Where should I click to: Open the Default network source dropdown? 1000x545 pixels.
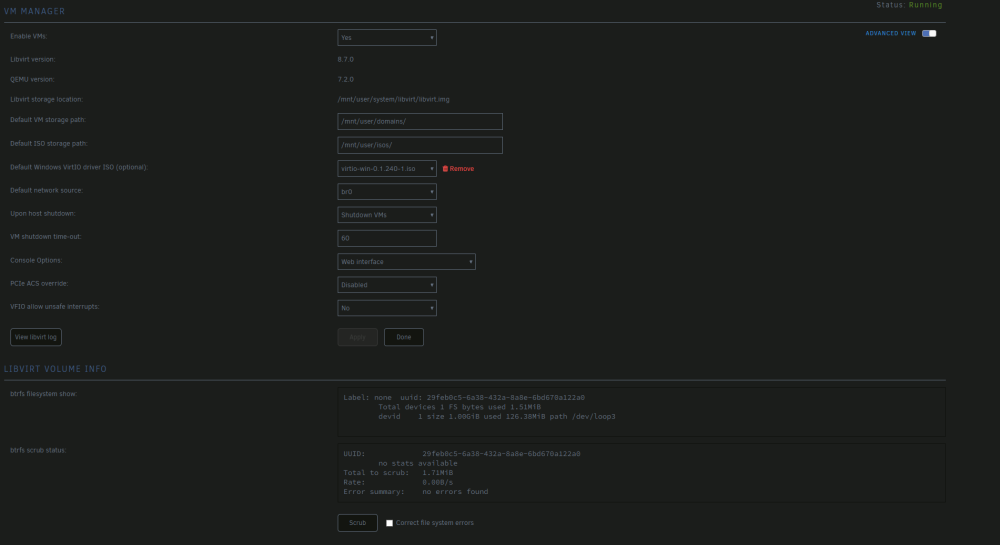(x=386, y=191)
